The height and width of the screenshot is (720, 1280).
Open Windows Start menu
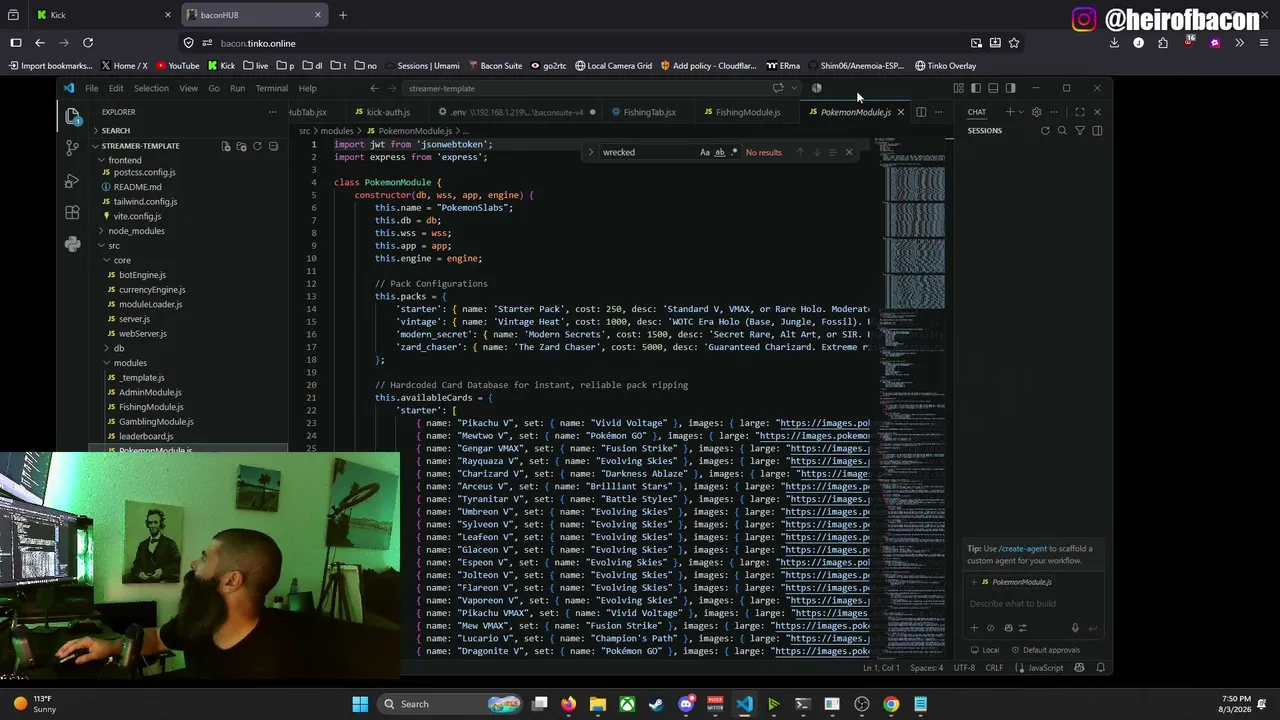(360, 704)
